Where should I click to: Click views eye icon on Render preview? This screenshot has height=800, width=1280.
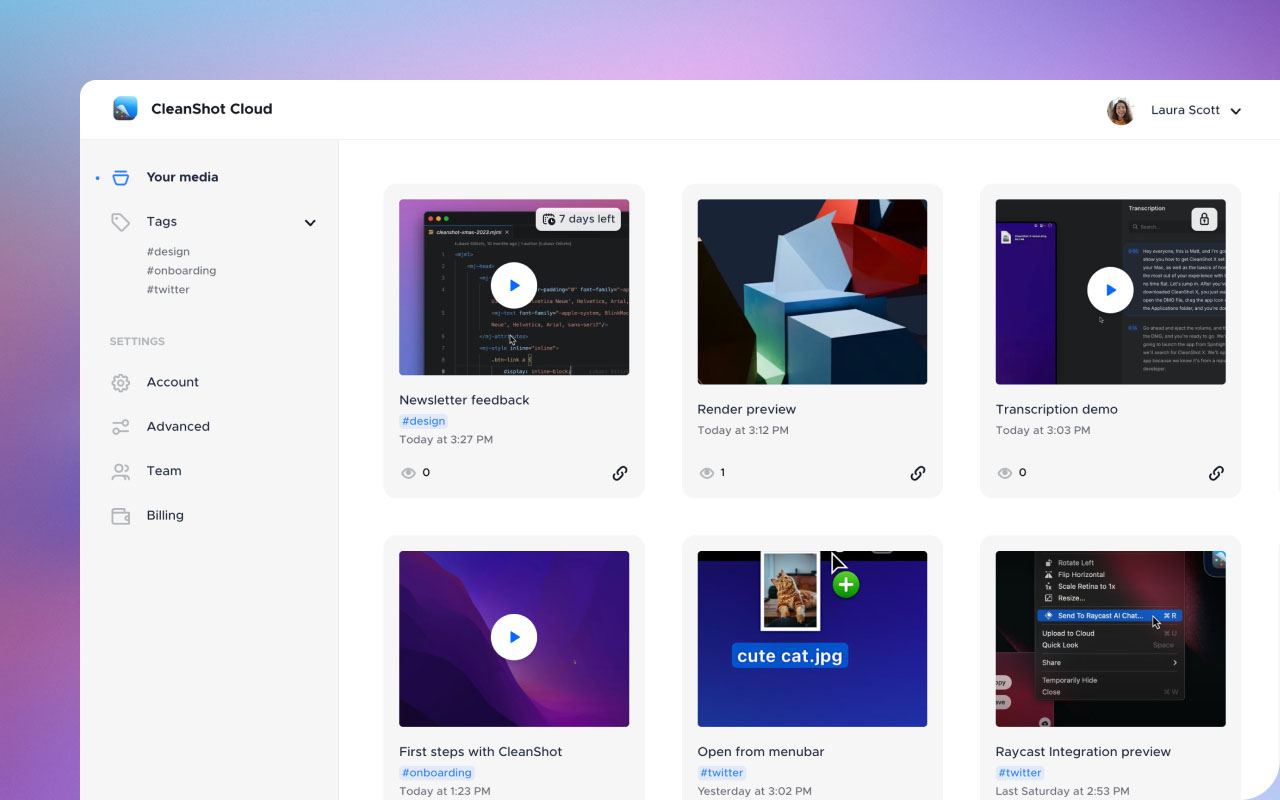click(x=706, y=473)
